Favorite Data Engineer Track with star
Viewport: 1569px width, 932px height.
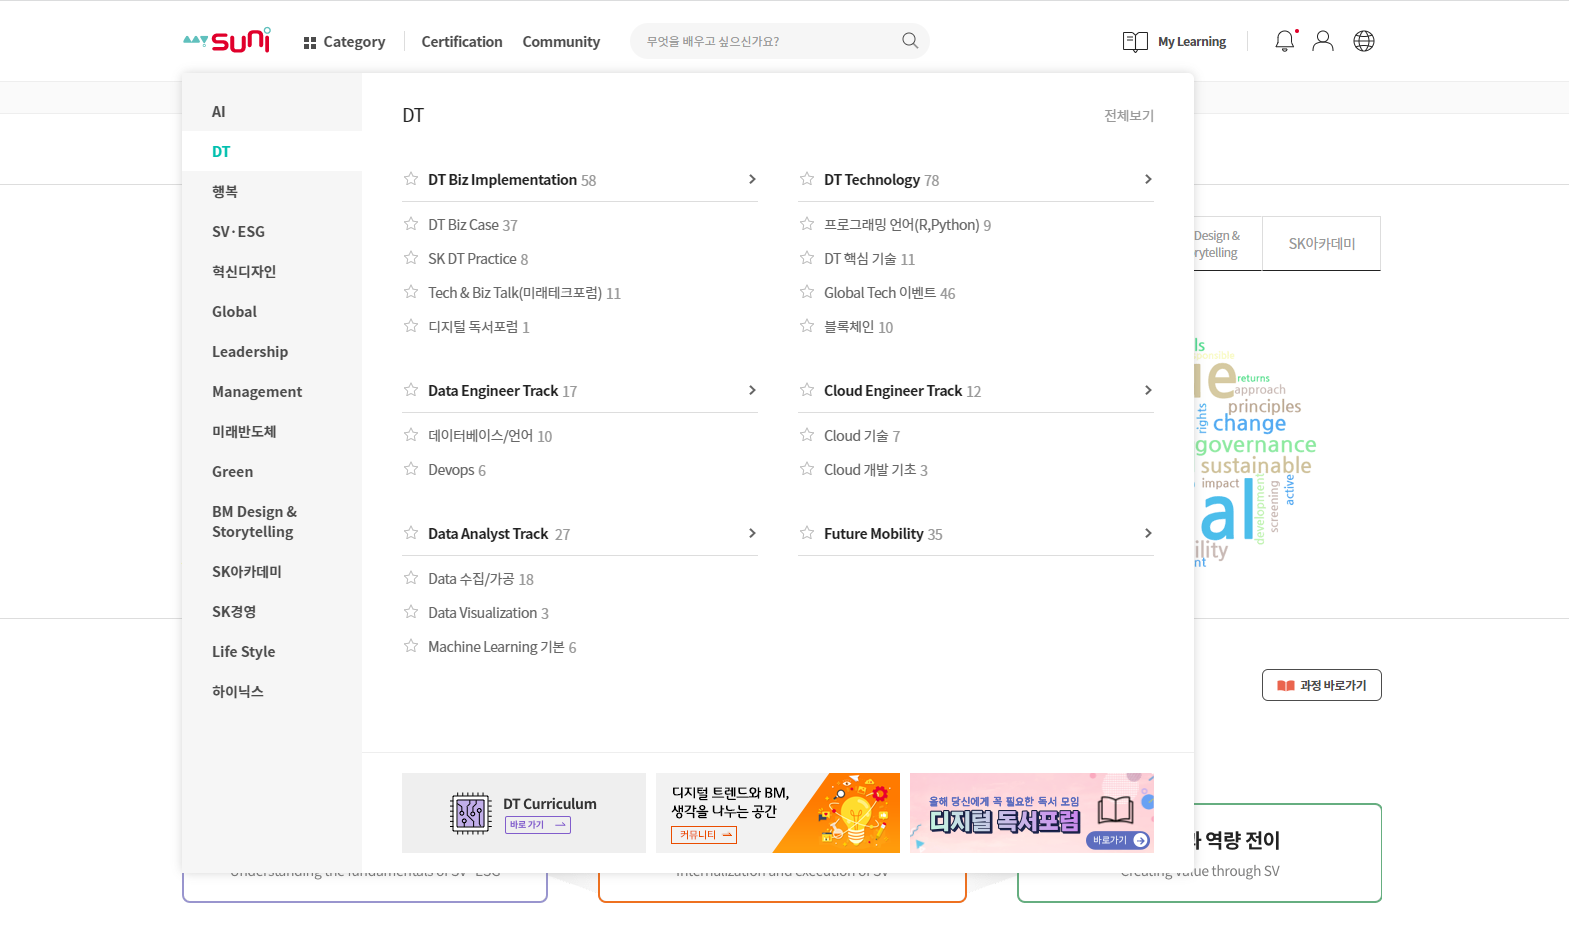pyautogui.click(x=411, y=390)
